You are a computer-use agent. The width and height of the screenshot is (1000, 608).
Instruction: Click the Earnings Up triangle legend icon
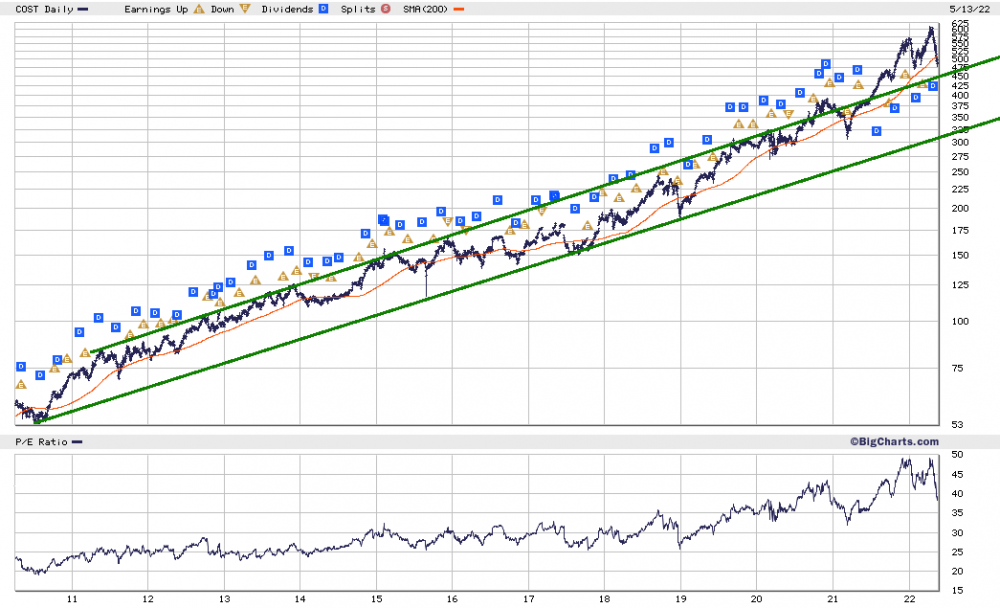coord(199,9)
